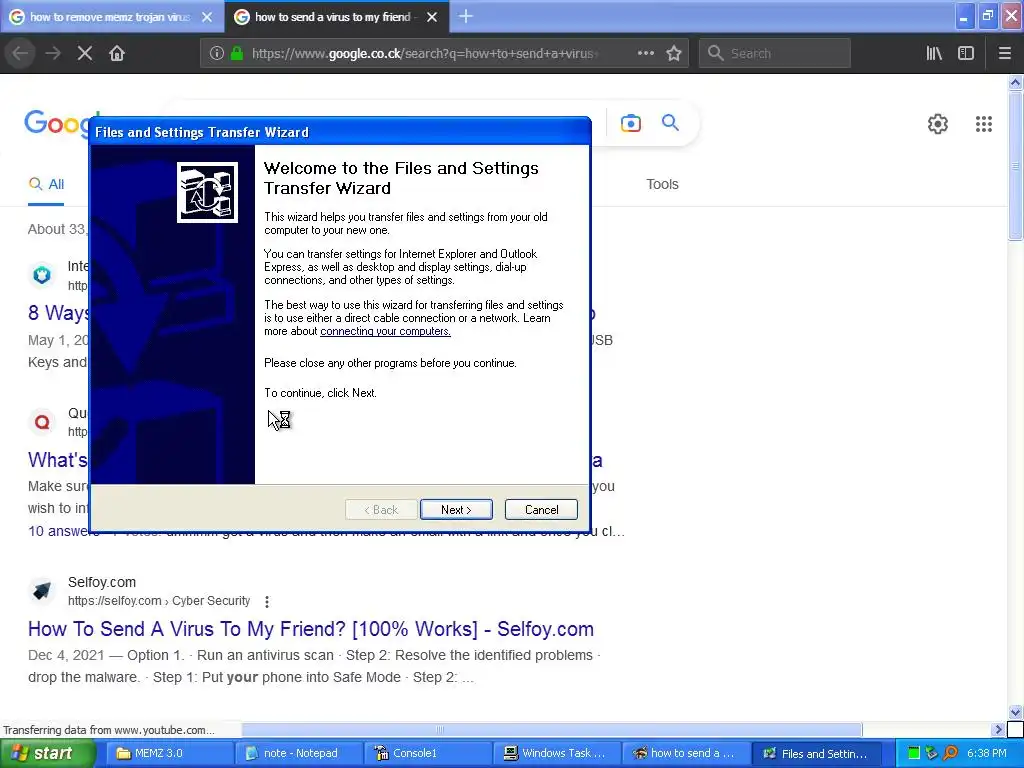
Task: Open the Google search Tools option
Action: (662, 184)
